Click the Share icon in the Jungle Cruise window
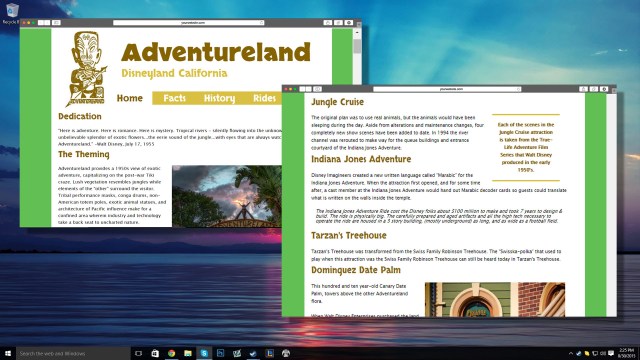640x360 pixels. [583, 89]
